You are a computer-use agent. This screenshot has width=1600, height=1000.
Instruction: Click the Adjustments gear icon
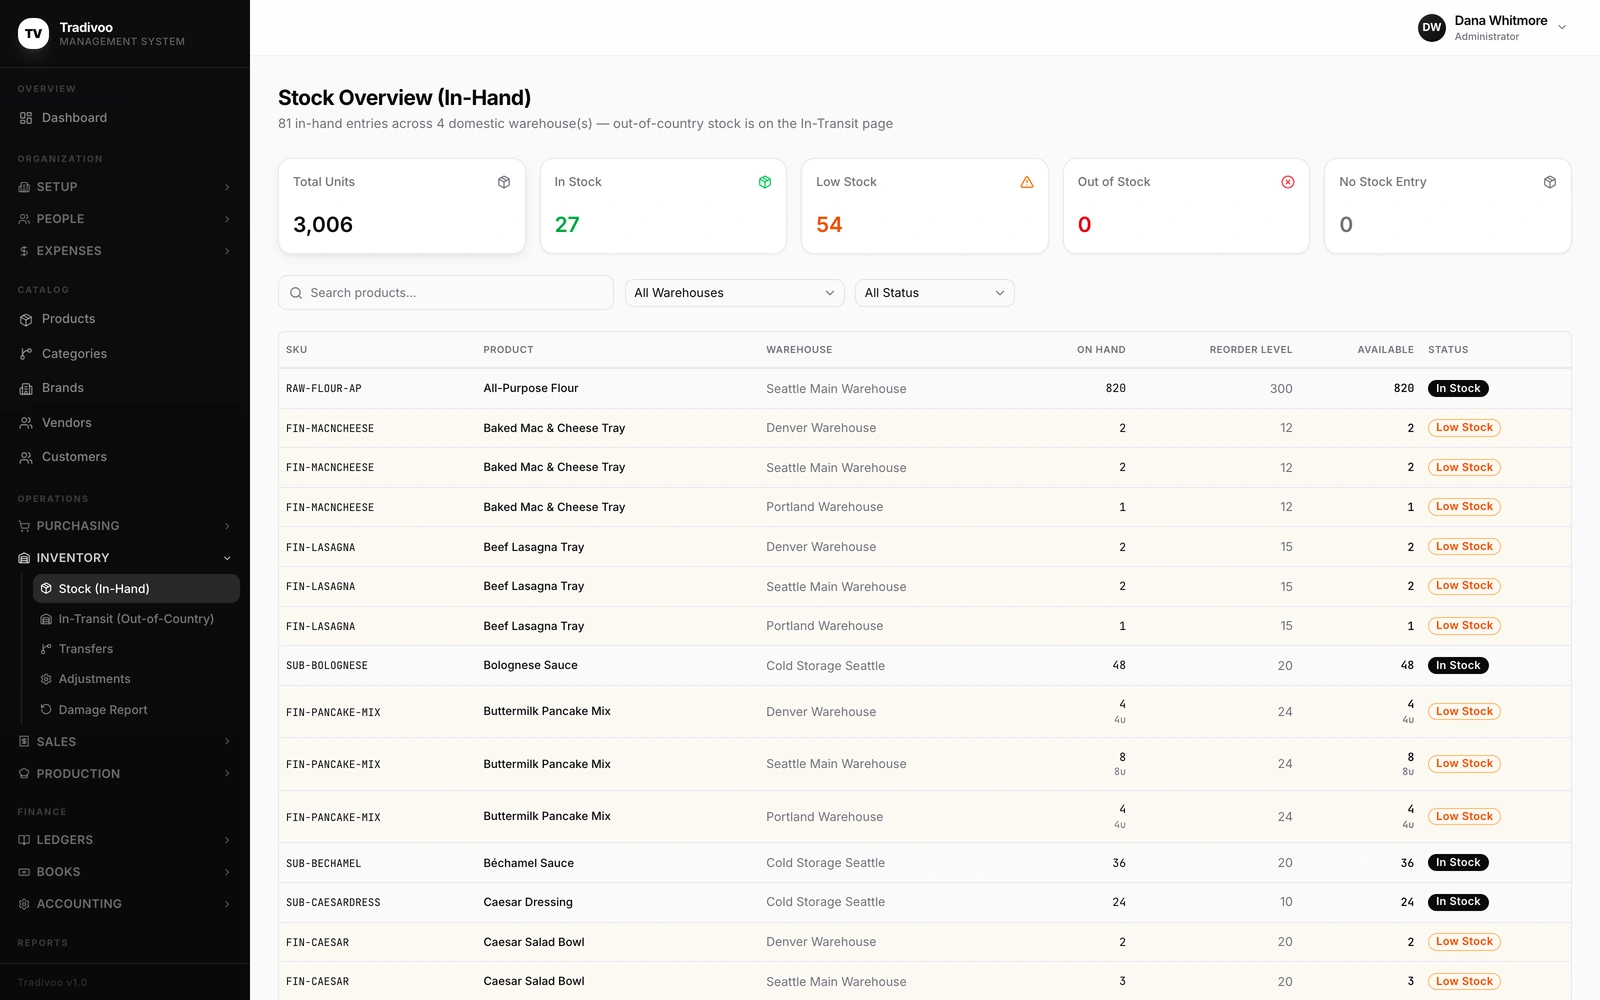click(46, 679)
